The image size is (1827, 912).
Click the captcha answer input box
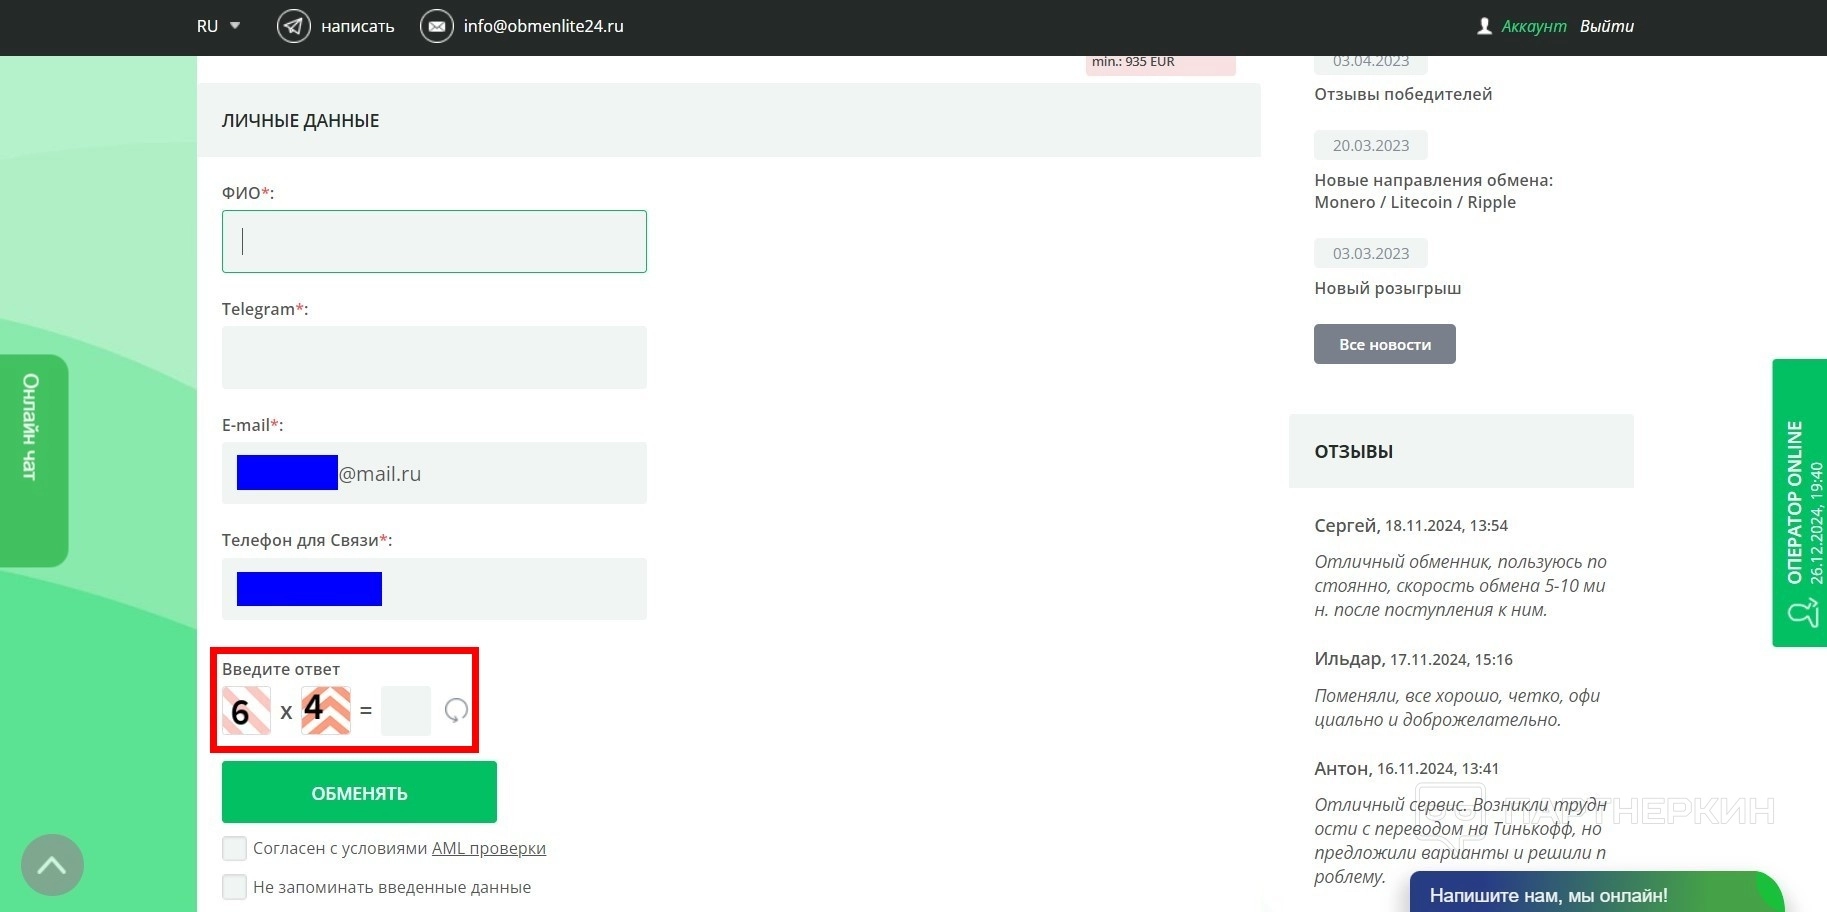point(406,711)
